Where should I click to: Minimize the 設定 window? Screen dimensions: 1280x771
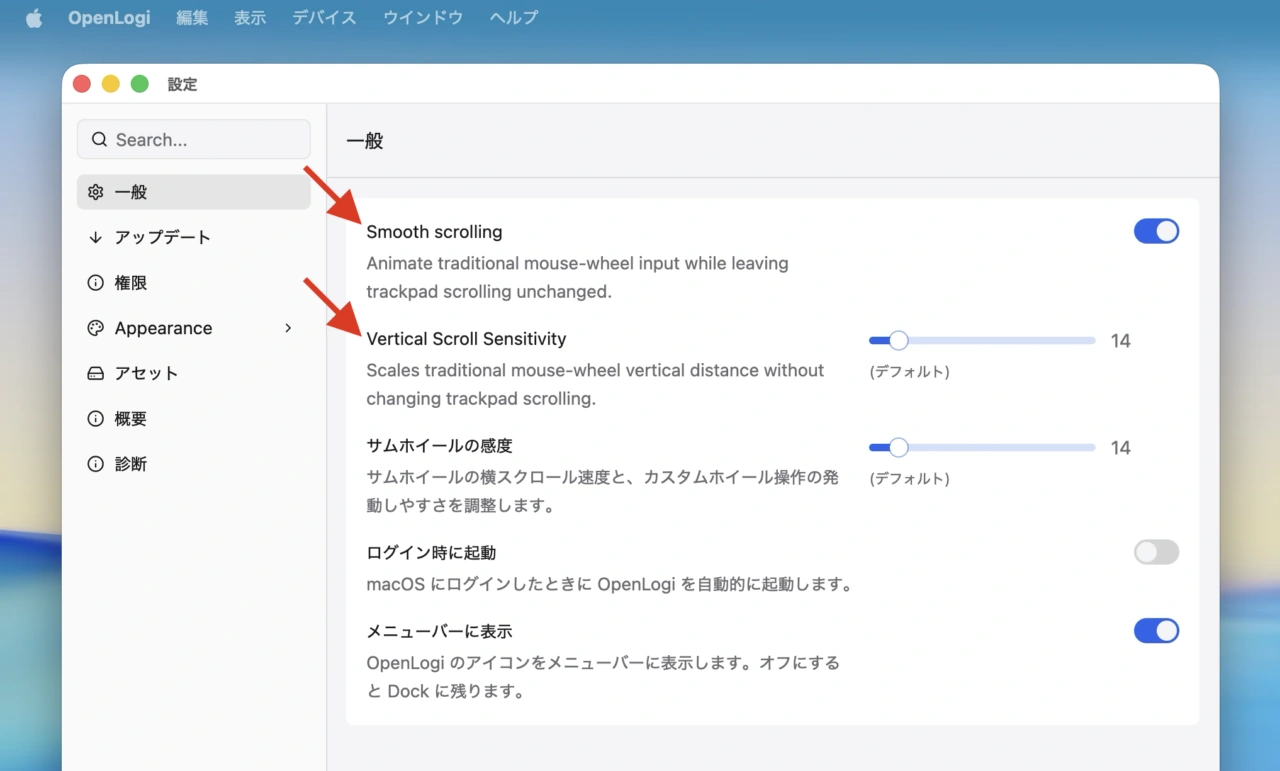coord(111,84)
